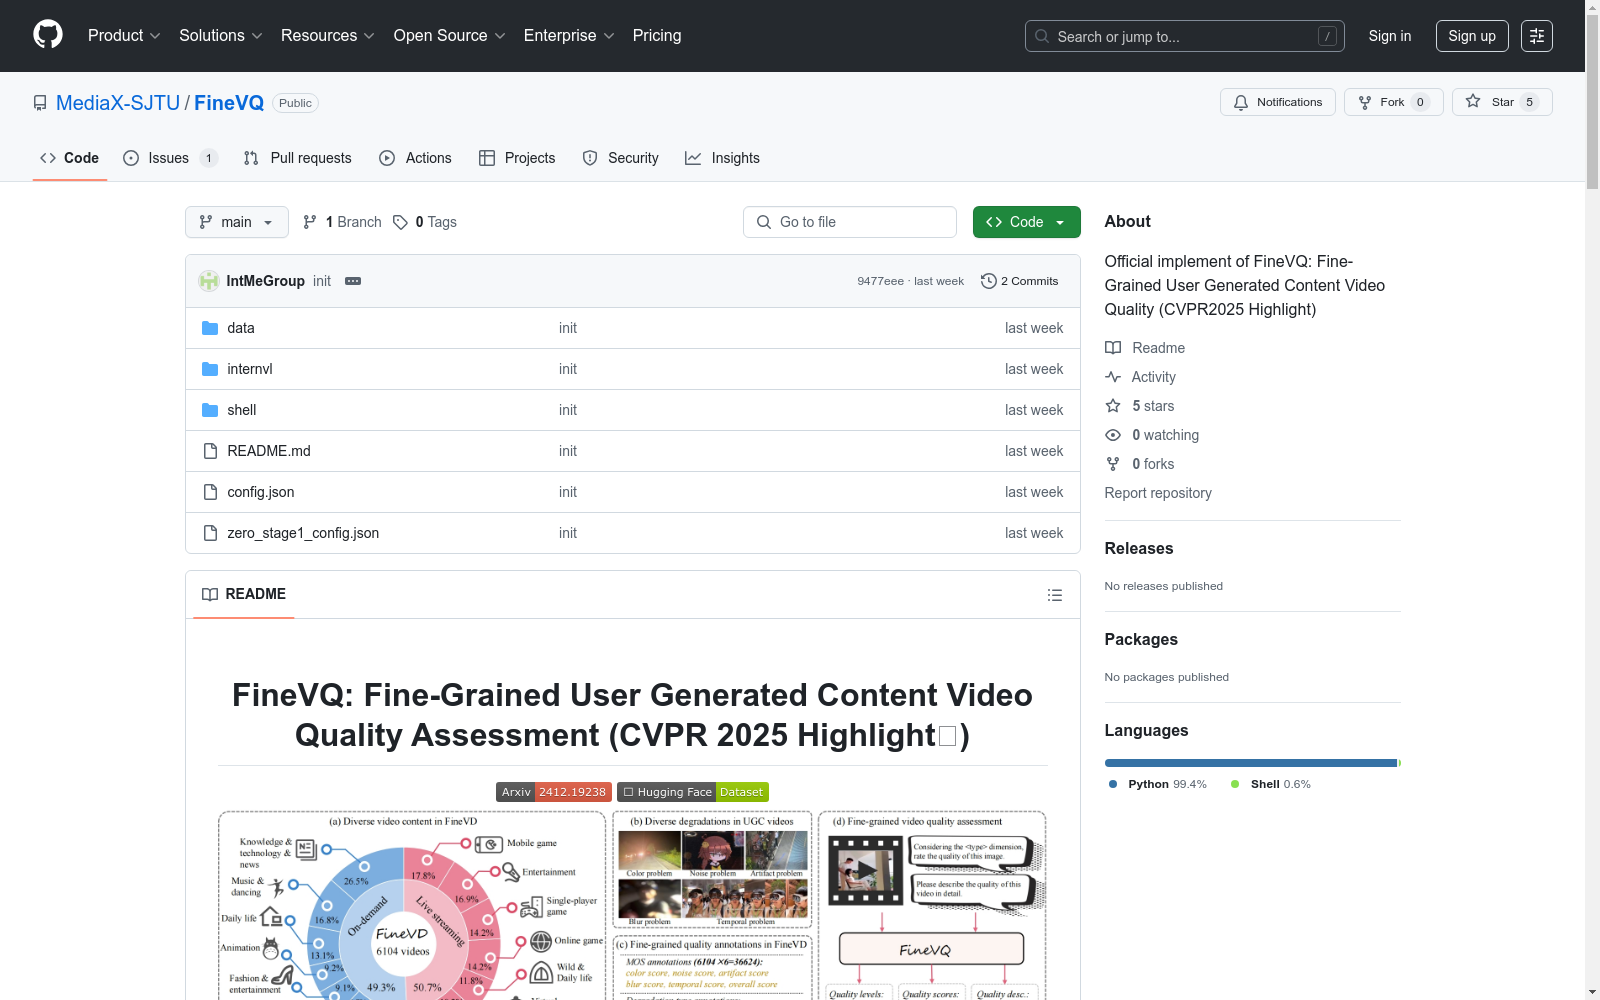Click the zero_stage1_config.json file icon
1600x1000 pixels.
(x=210, y=533)
